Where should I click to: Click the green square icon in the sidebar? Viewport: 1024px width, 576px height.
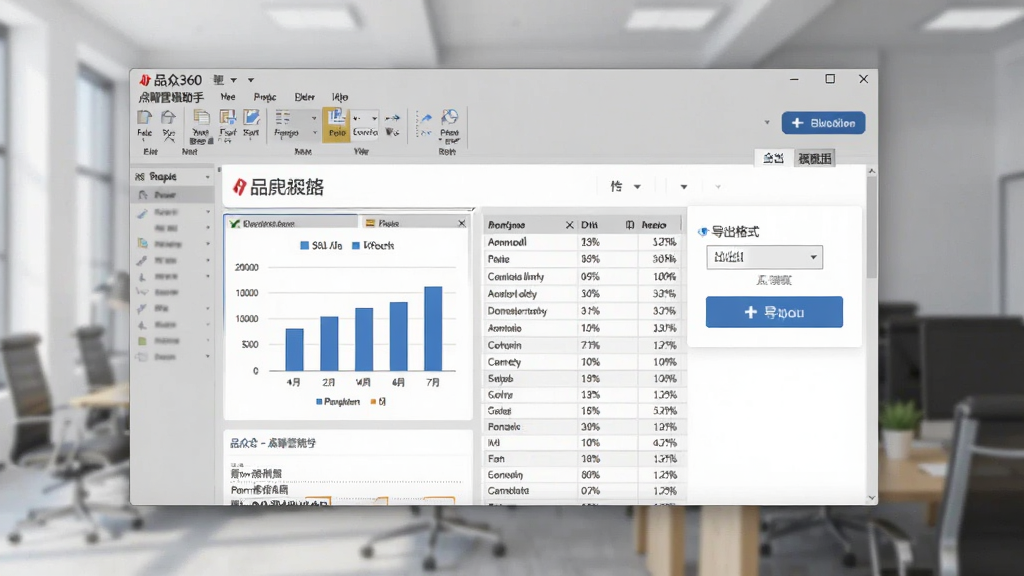coord(142,341)
